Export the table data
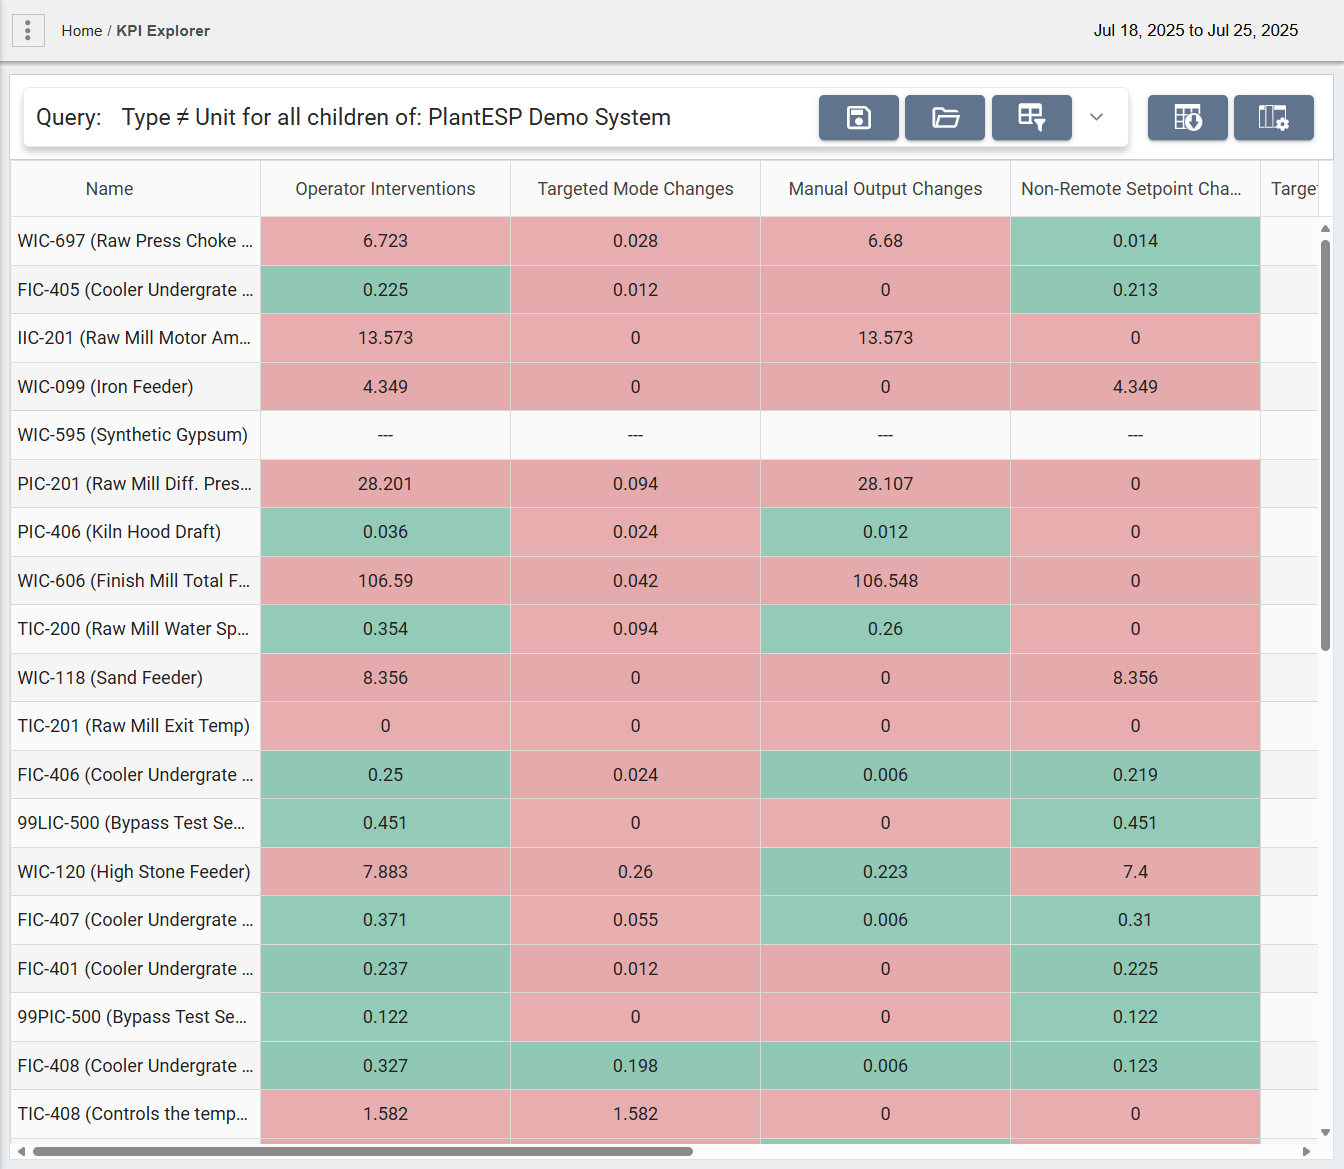1344x1169 pixels. 1188,118
